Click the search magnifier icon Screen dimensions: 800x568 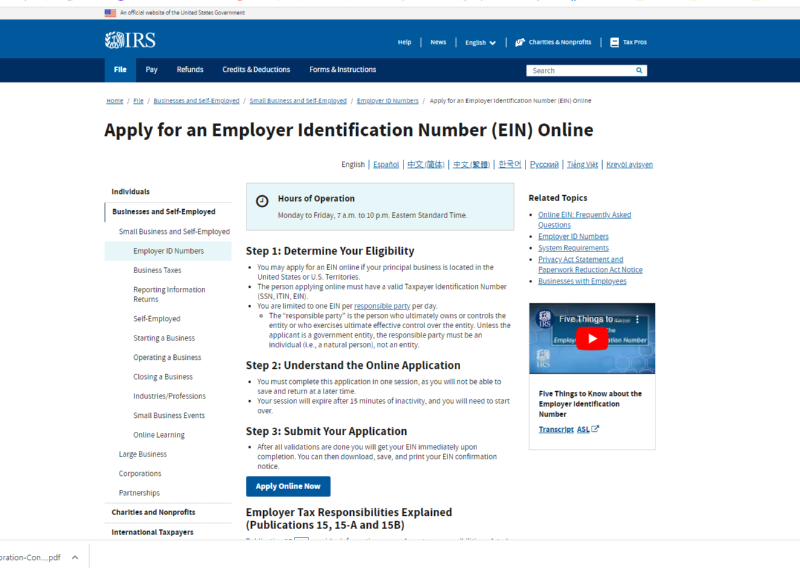[640, 71]
